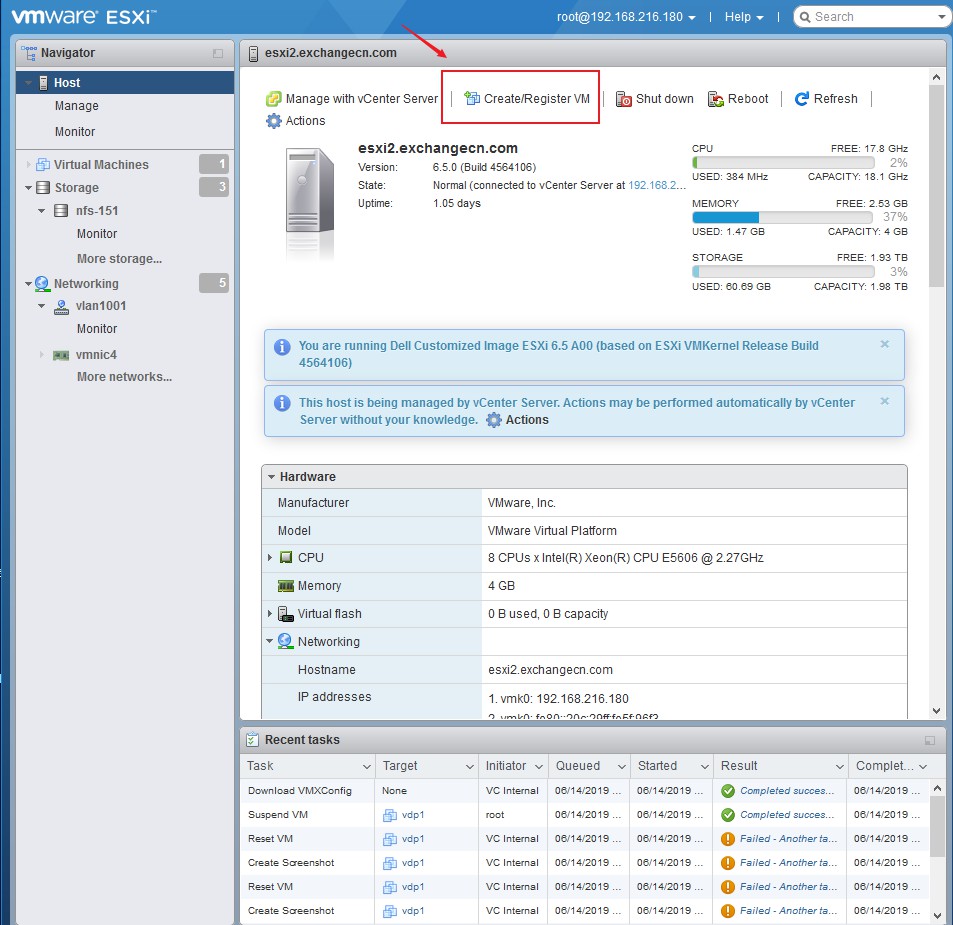The width and height of the screenshot is (953, 925).
Task: Open the Queued column dropdown arrow
Action: click(621, 767)
